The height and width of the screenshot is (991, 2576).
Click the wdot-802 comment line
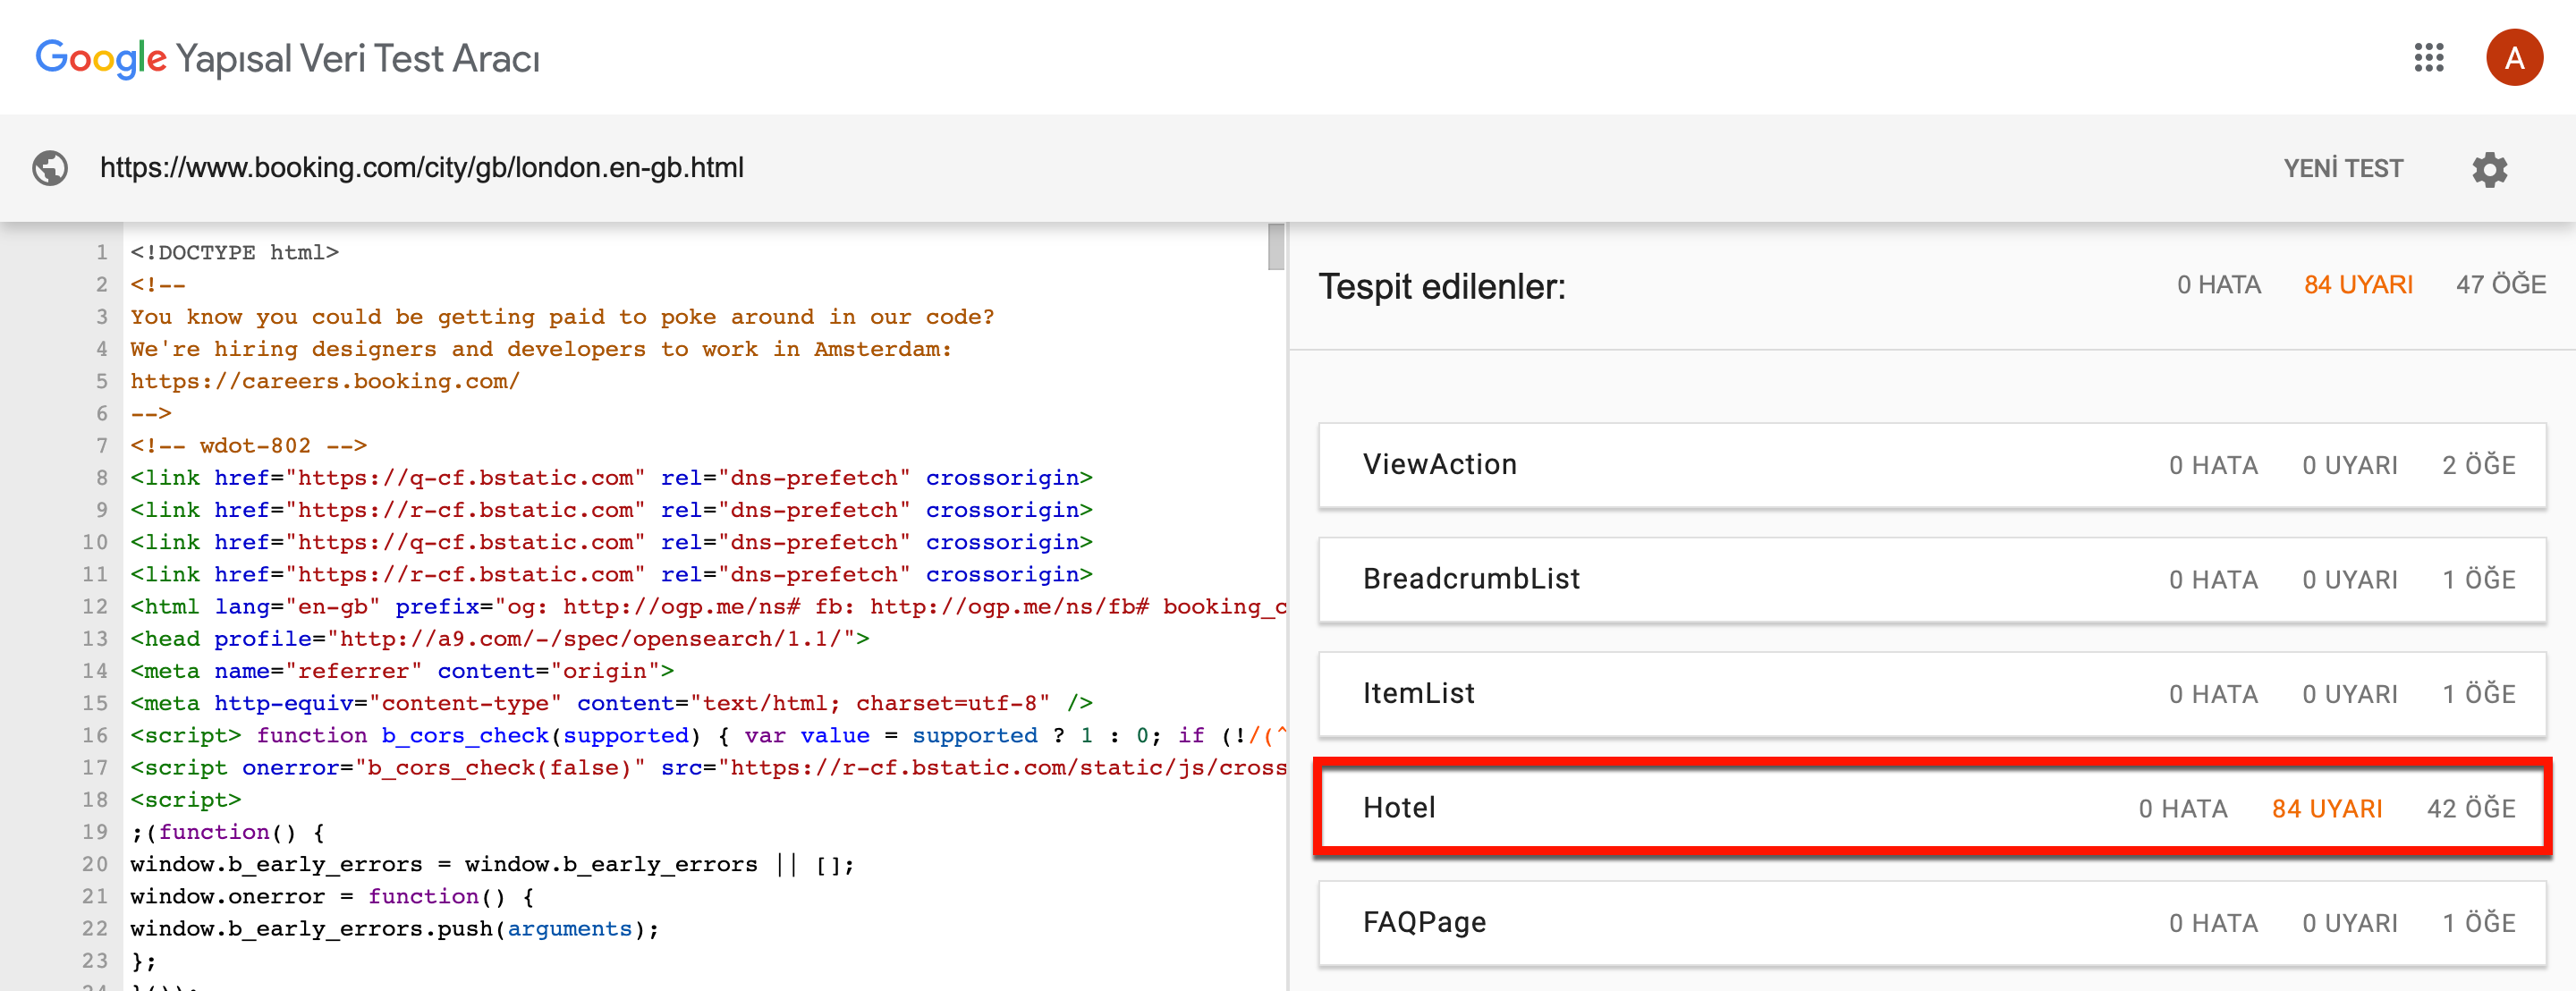pyautogui.click(x=249, y=446)
